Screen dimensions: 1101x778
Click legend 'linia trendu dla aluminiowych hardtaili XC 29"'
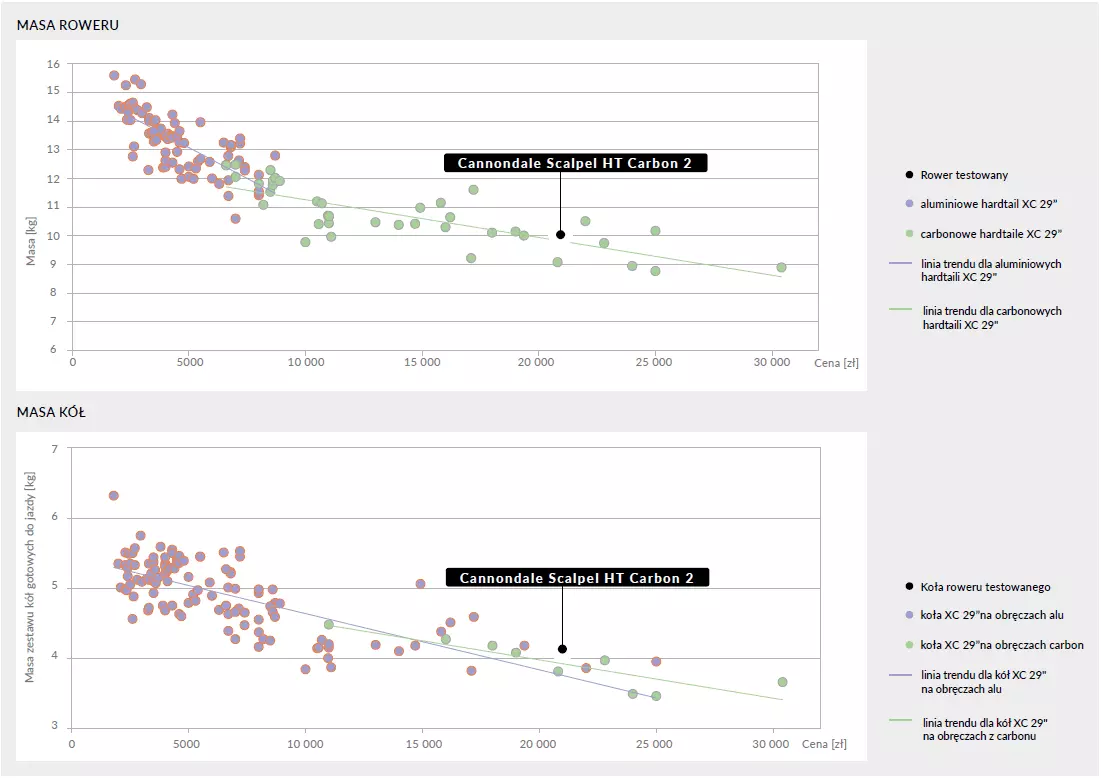tap(991, 270)
